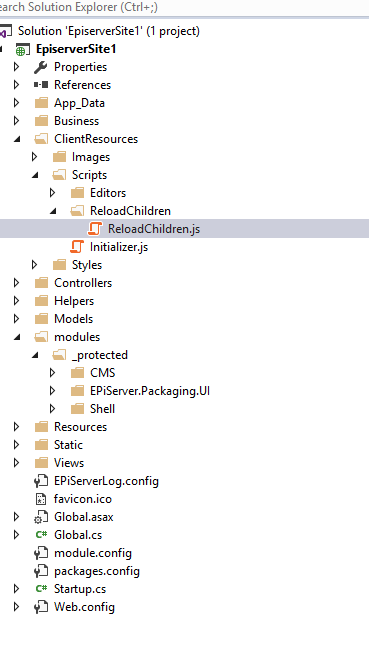Collapse the Scripts folder arrow
The height and width of the screenshot is (672, 369).
click(35, 175)
